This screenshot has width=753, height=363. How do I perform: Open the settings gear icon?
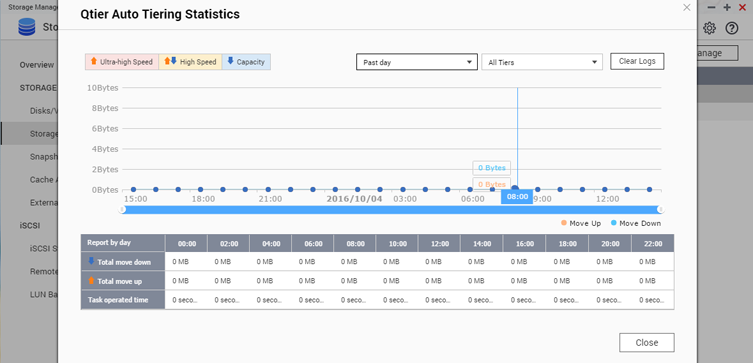click(709, 28)
